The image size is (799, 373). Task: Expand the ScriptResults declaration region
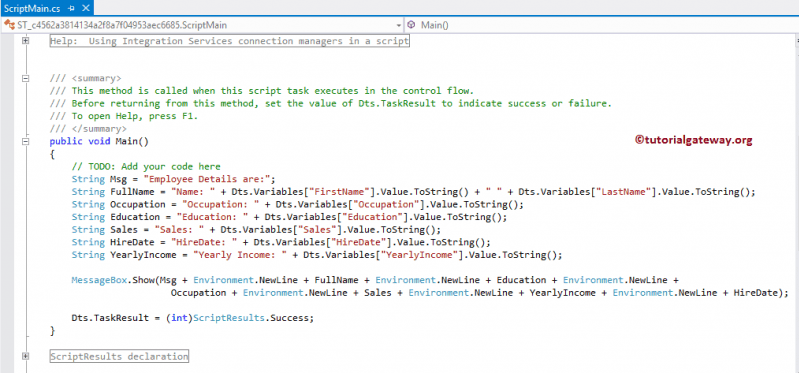(25, 356)
